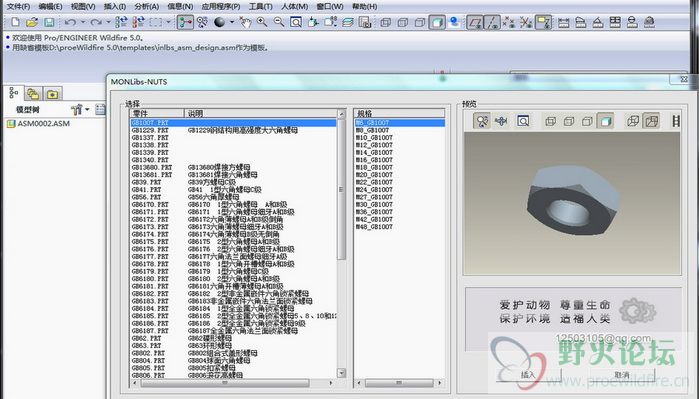The height and width of the screenshot is (399, 699).
Task: Toggle the highlighted annotation display icon
Action: coord(543,22)
